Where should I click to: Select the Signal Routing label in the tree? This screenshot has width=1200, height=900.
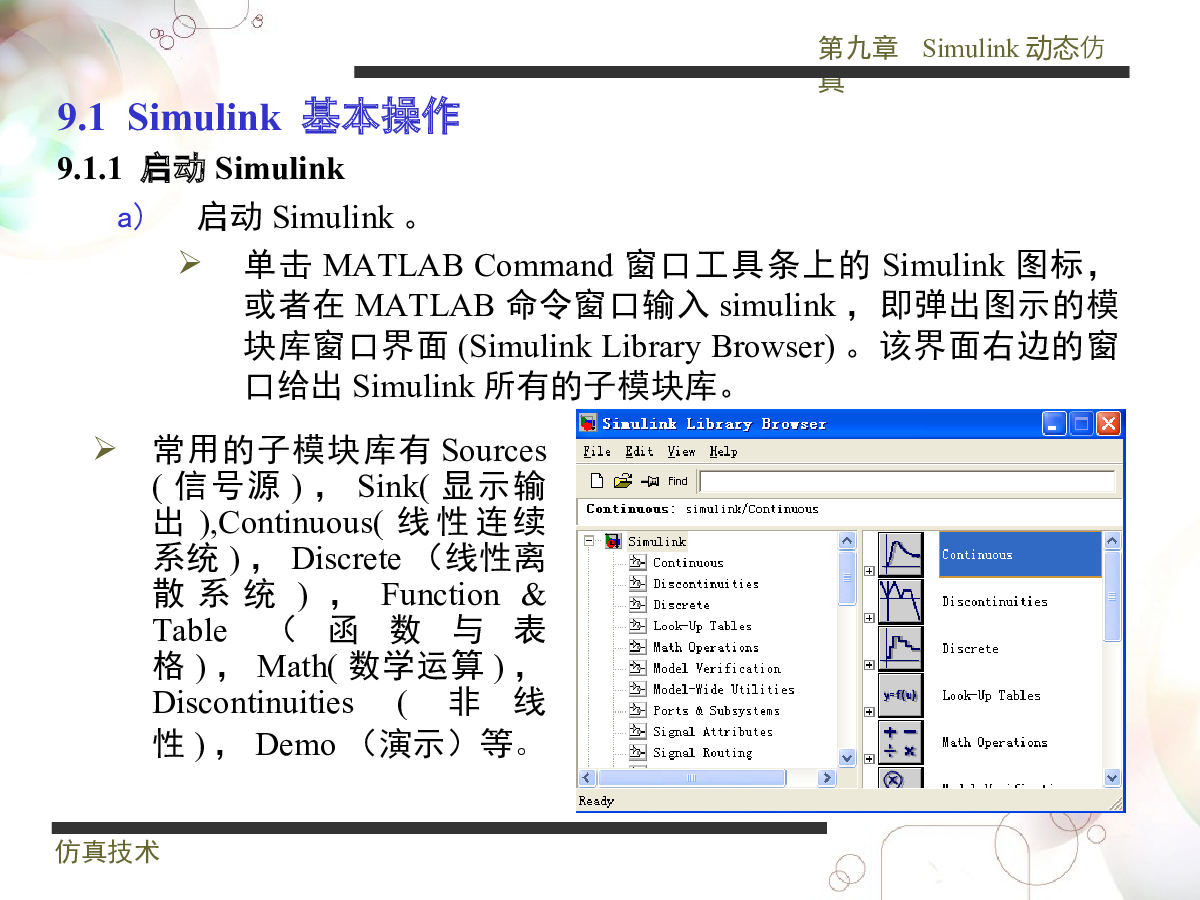point(702,753)
